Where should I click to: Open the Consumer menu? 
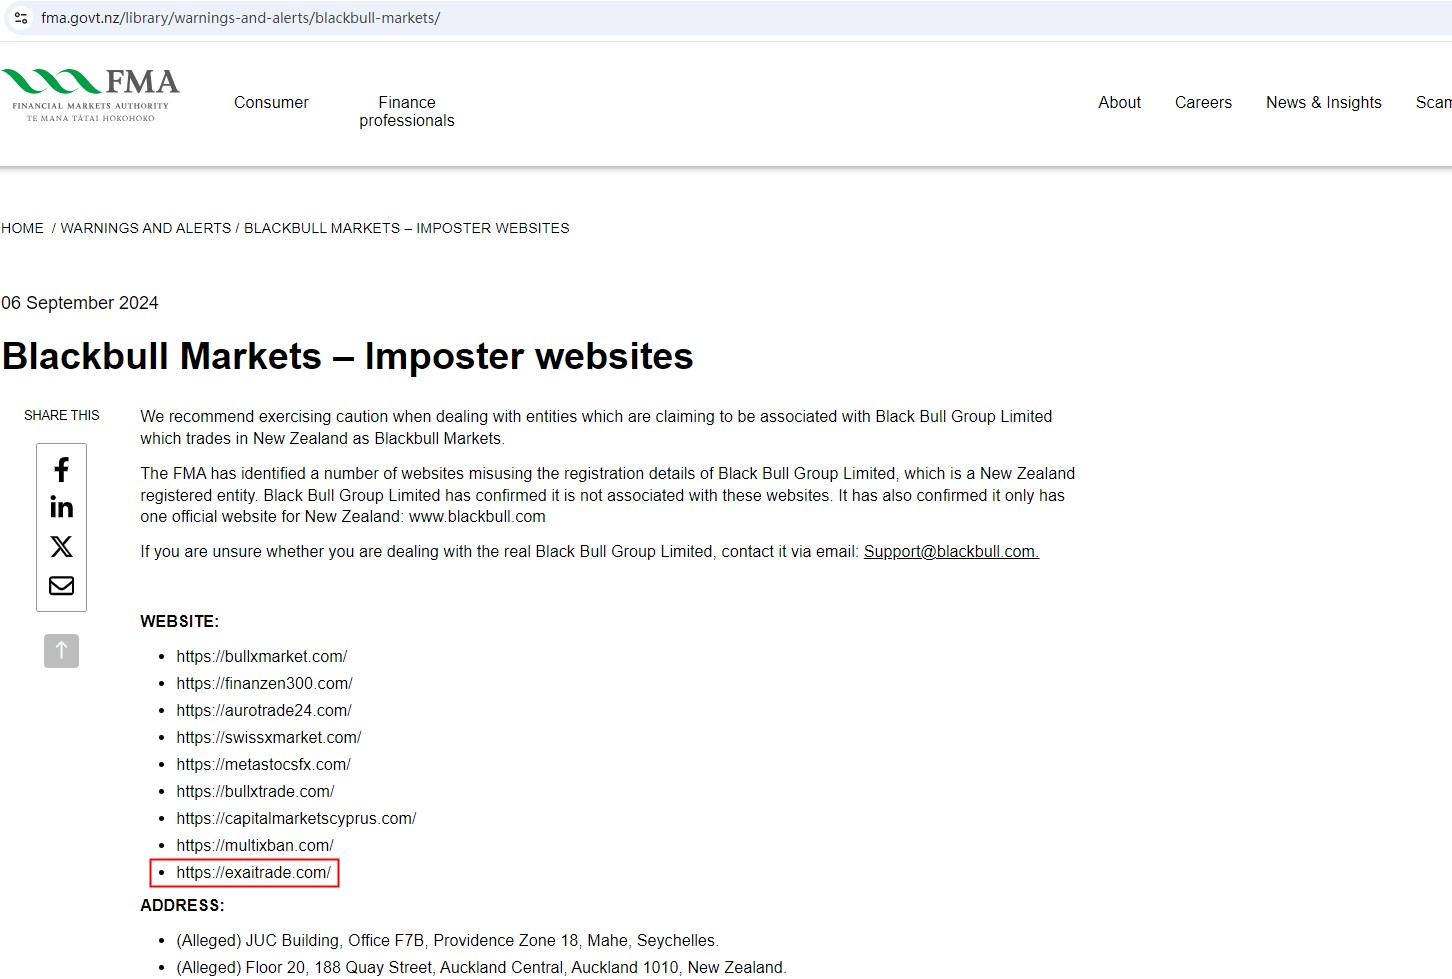[271, 102]
